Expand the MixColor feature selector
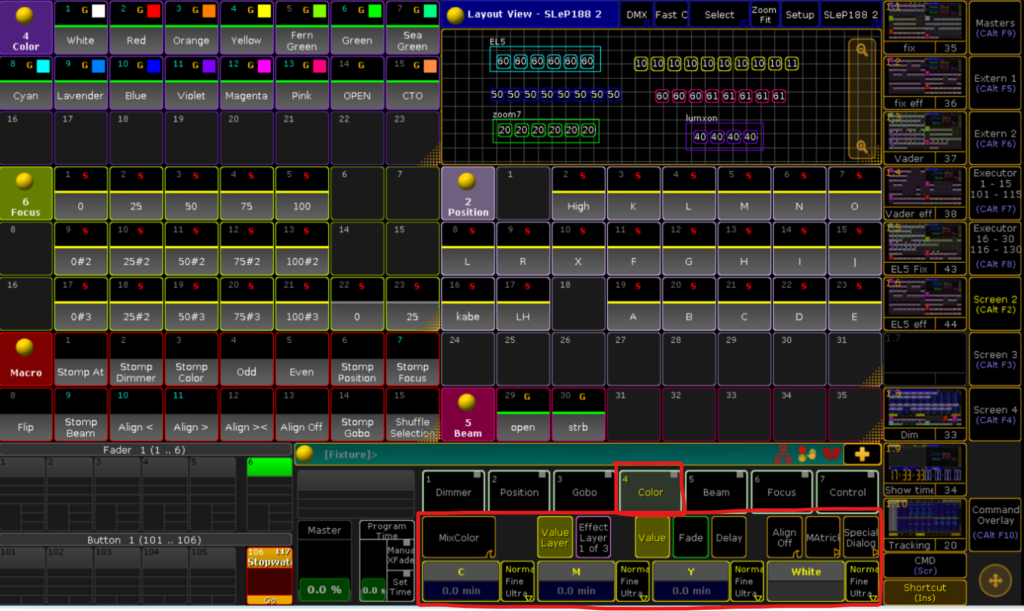The width and height of the screenshot is (1024, 611). tap(458, 537)
